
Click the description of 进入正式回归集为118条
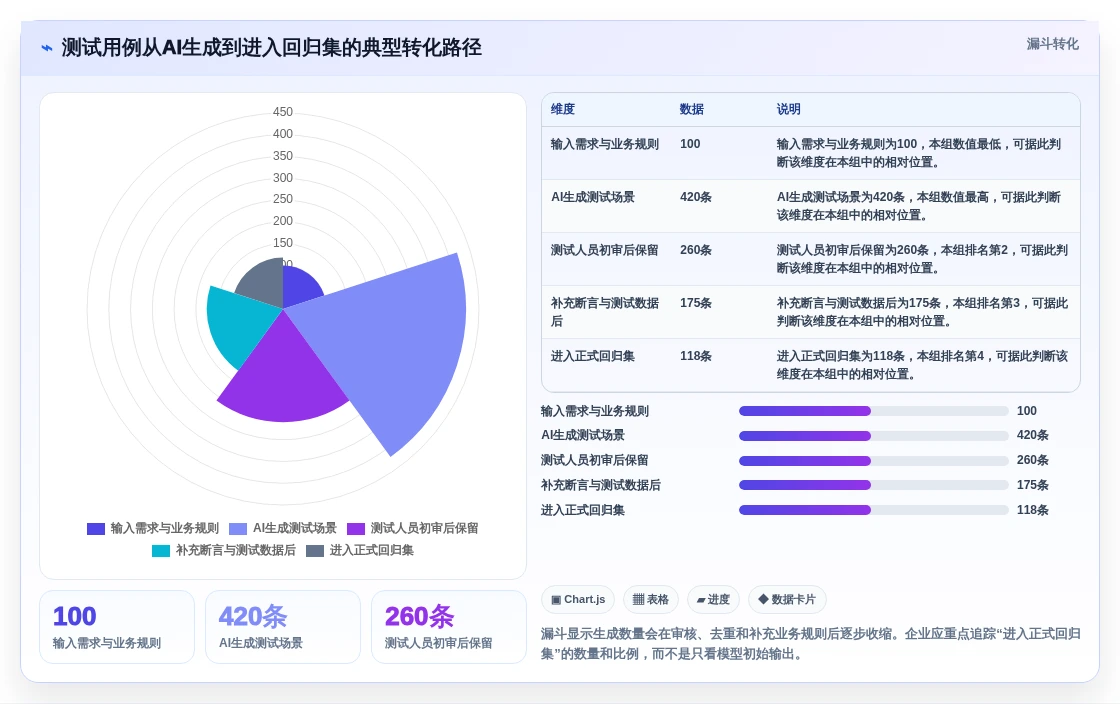[922, 366]
